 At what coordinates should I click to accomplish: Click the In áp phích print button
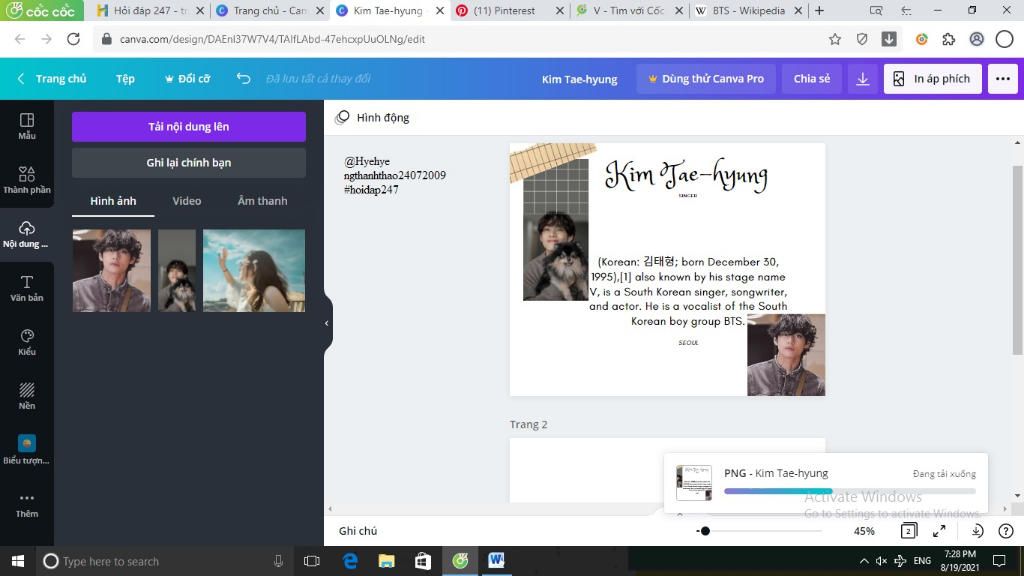(x=933, y=78)
